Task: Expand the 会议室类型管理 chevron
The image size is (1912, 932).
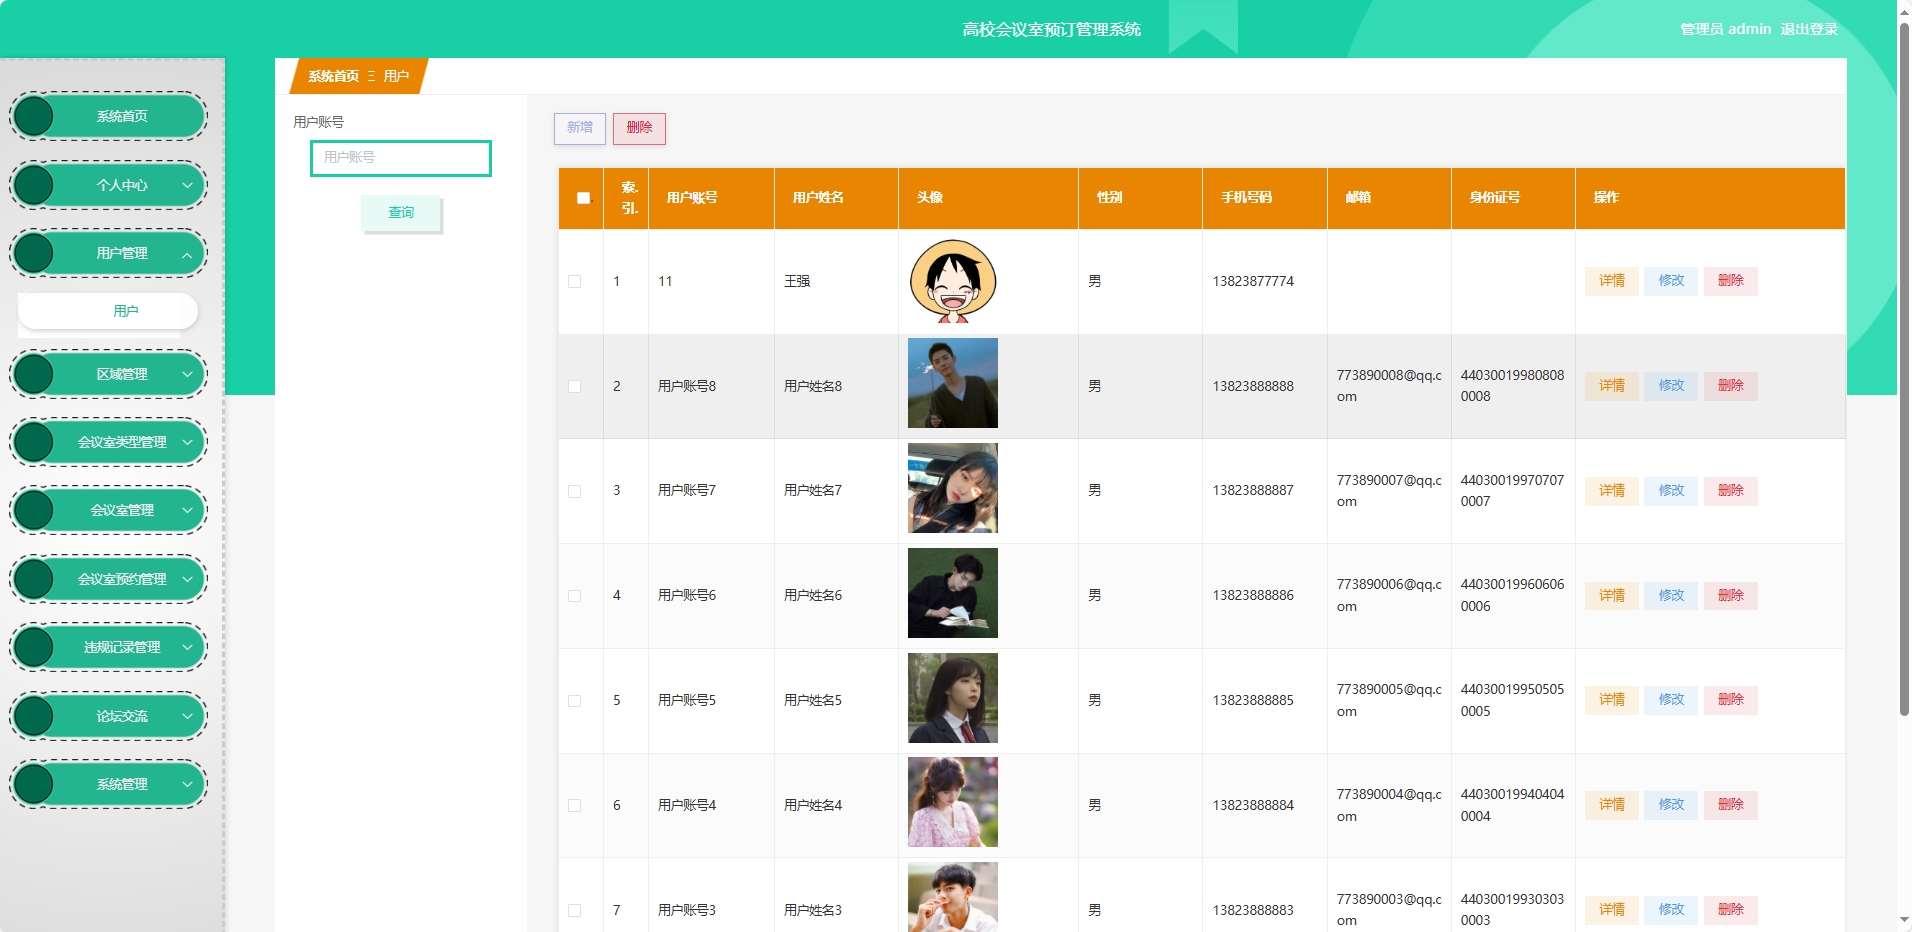Action: click(x=187, y=442)
